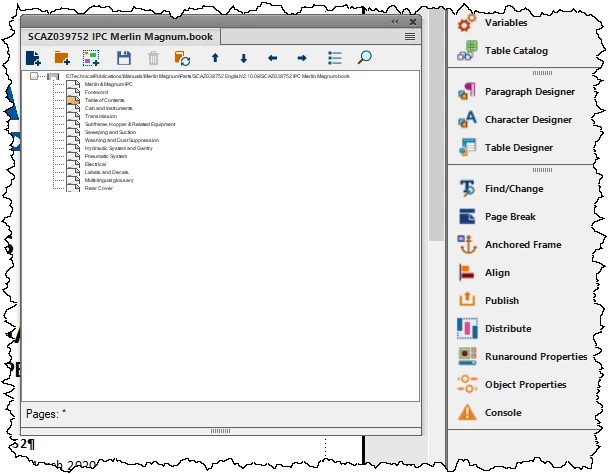
Task: Select Subframe, Hopper & Related Equipment file
Action: pyautogui.click(x=130, y=124)
